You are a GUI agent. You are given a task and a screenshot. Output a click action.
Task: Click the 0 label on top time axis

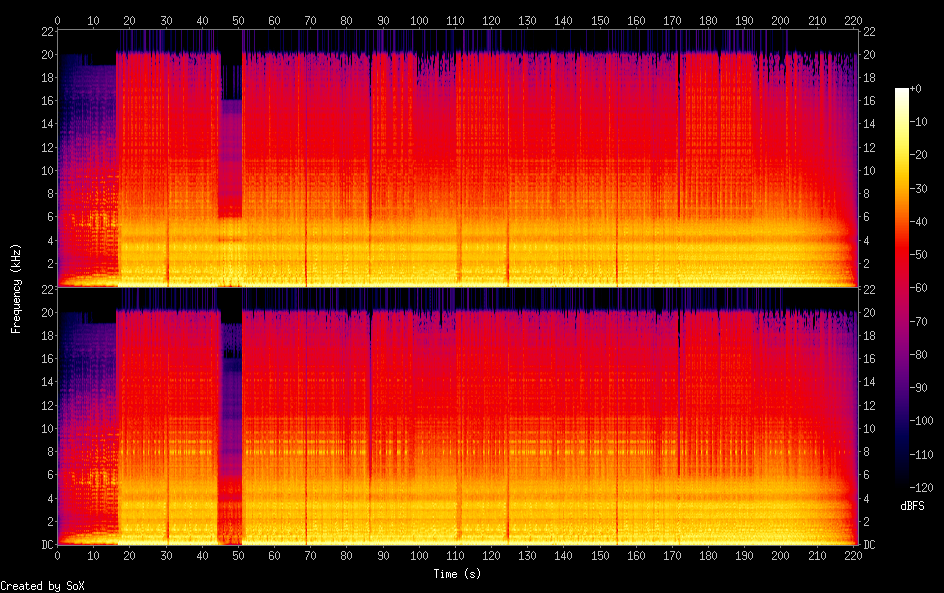click(57, 20)
